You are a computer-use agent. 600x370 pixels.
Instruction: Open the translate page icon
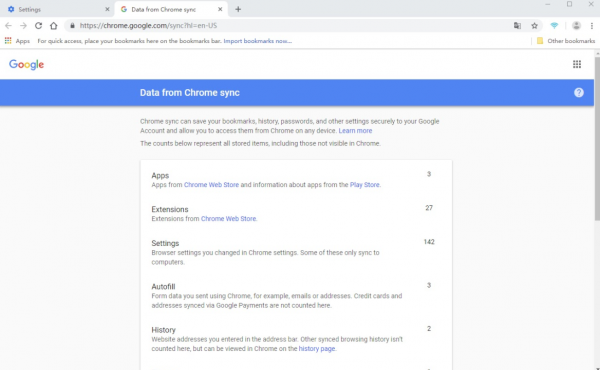pyautogui.click(x=517, y=26)
